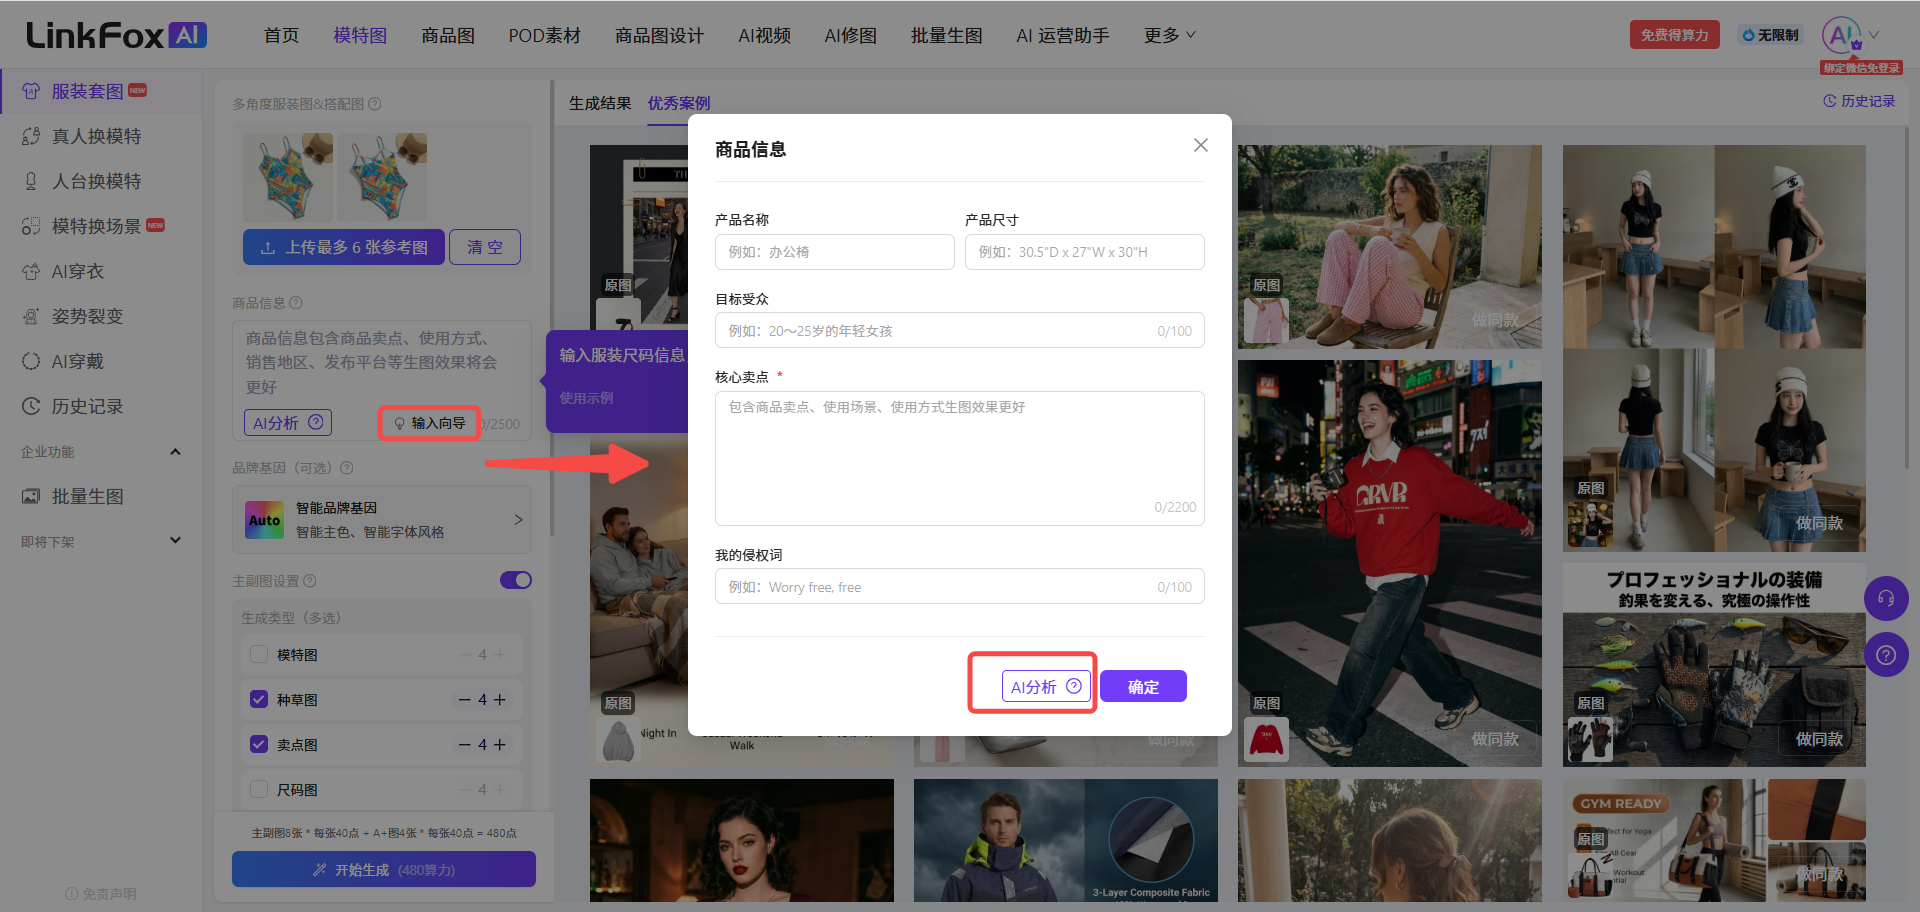Click 清空 button
The height and width of the screenshot is (912, 1920).
click(x=485, y=247)
